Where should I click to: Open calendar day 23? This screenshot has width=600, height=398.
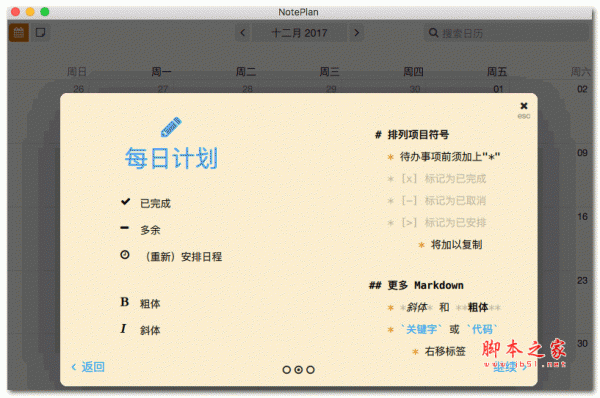pos(582,281)
